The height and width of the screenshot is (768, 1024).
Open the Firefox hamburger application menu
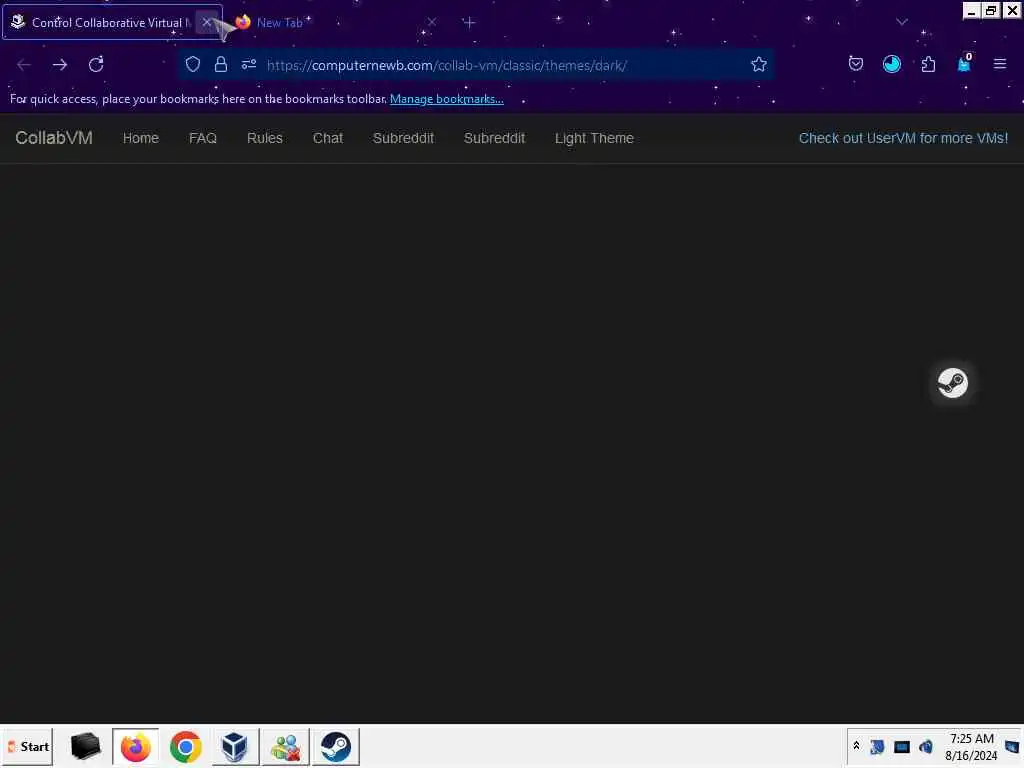pos(999,64)
